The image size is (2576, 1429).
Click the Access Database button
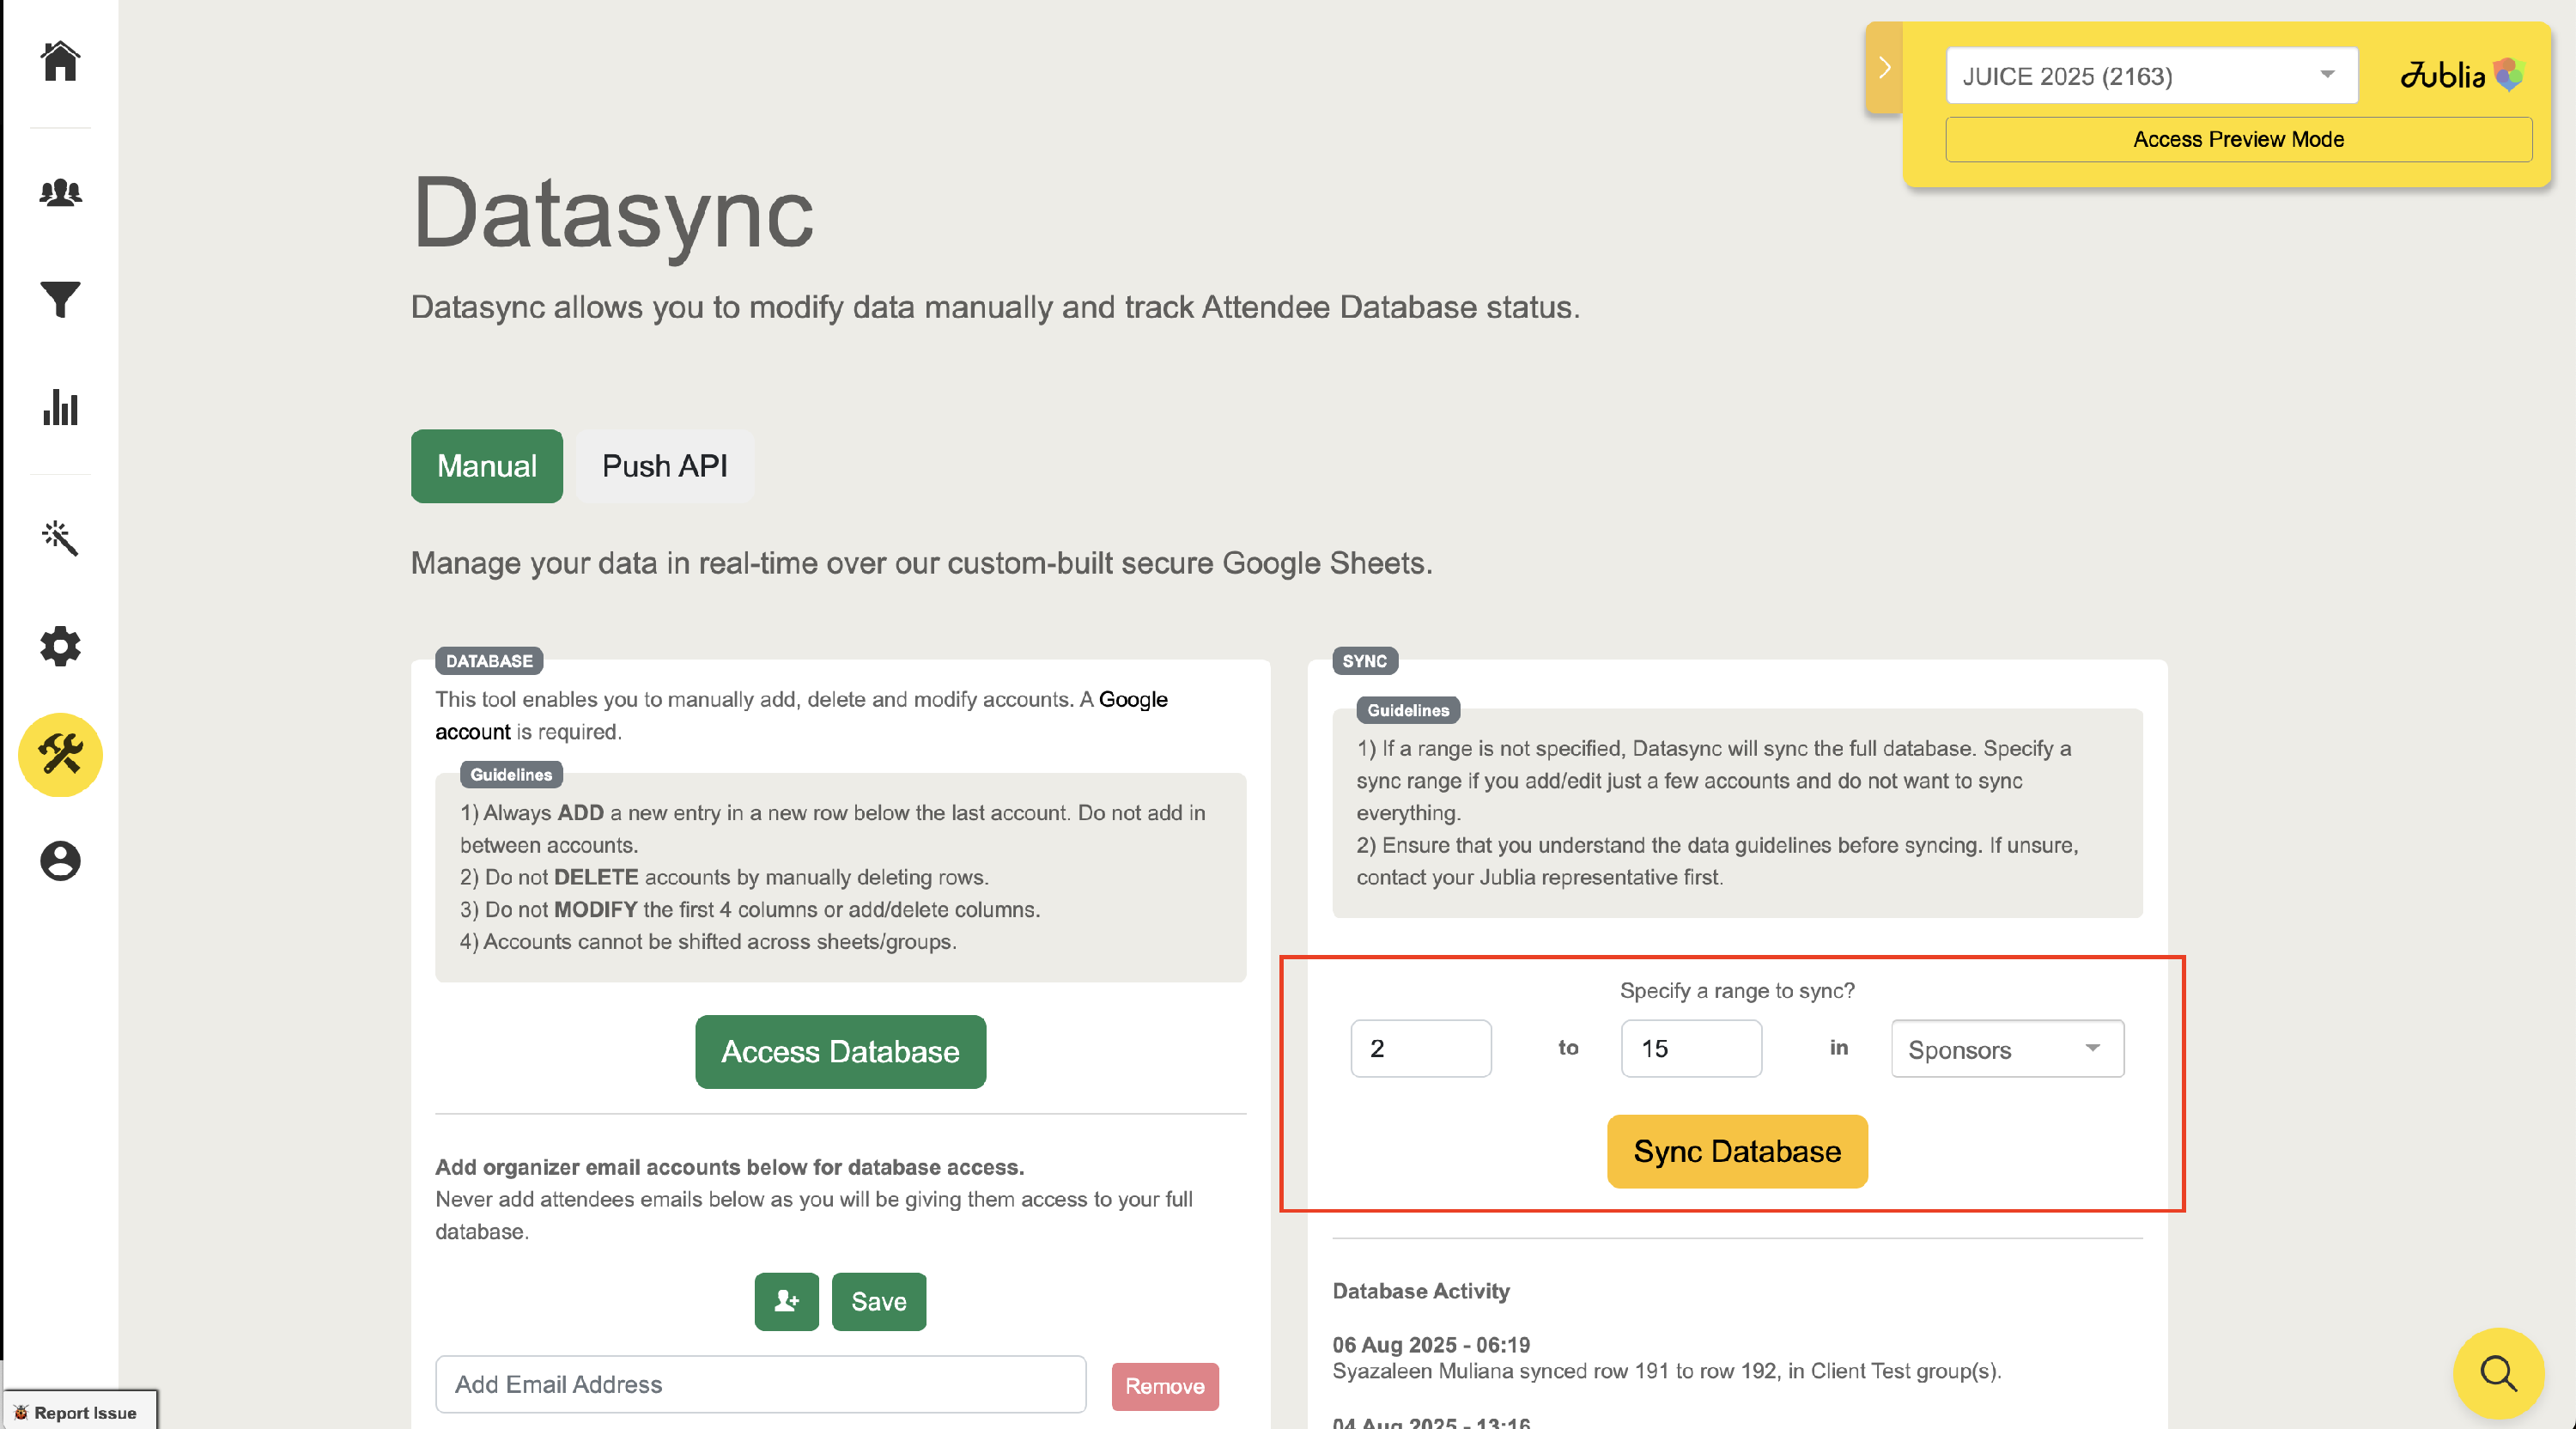[840, 1052]
